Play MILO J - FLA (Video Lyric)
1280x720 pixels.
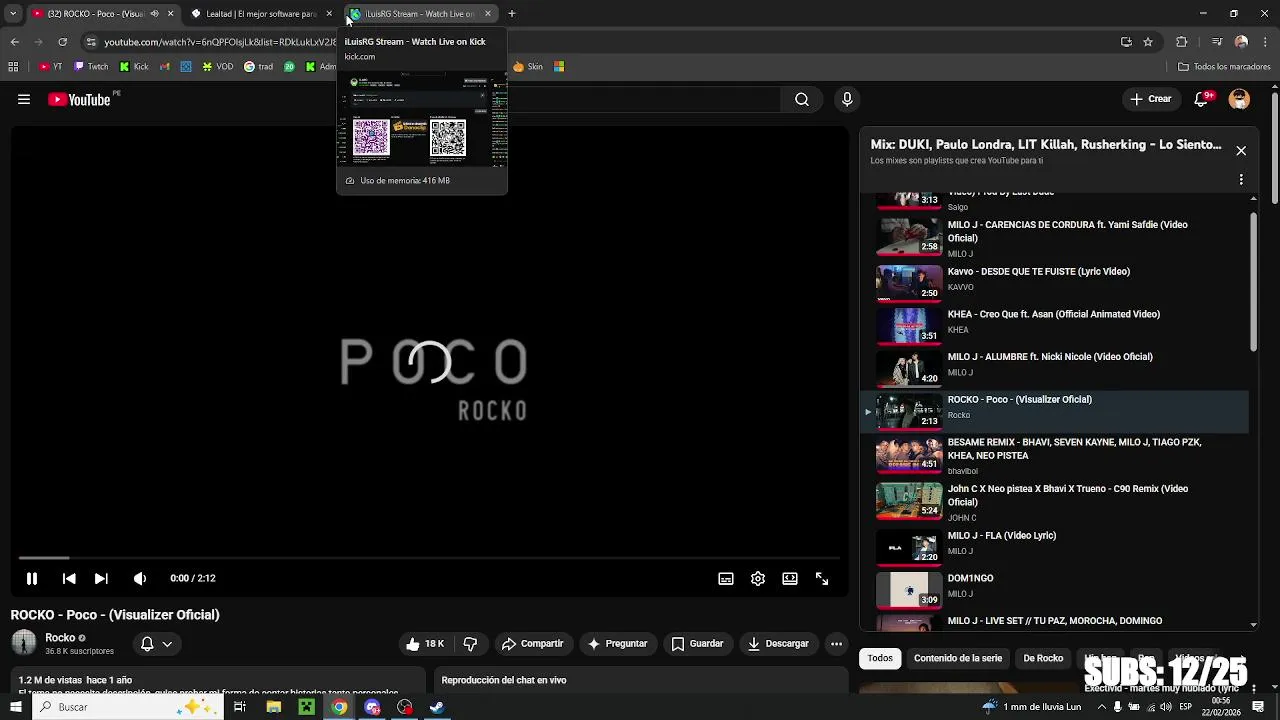pos(1055,547)
